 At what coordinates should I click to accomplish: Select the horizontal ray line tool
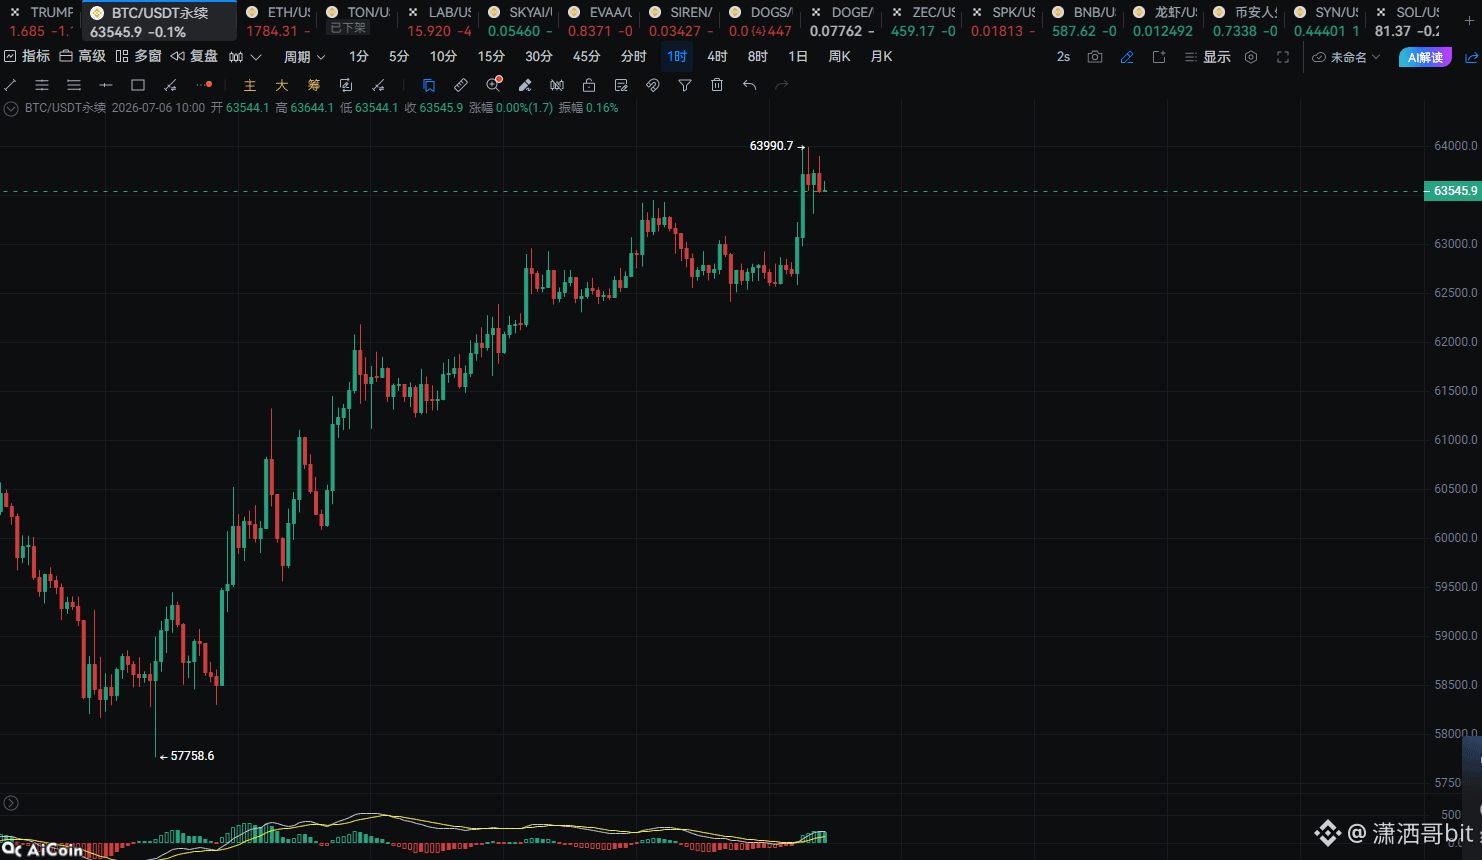(106, 85)
